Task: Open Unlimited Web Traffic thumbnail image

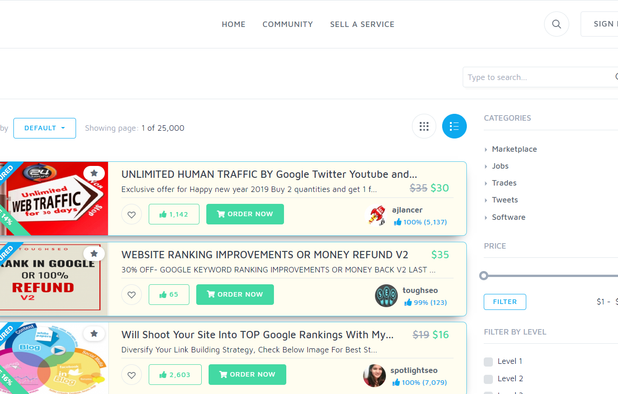Action: point(54,199)
